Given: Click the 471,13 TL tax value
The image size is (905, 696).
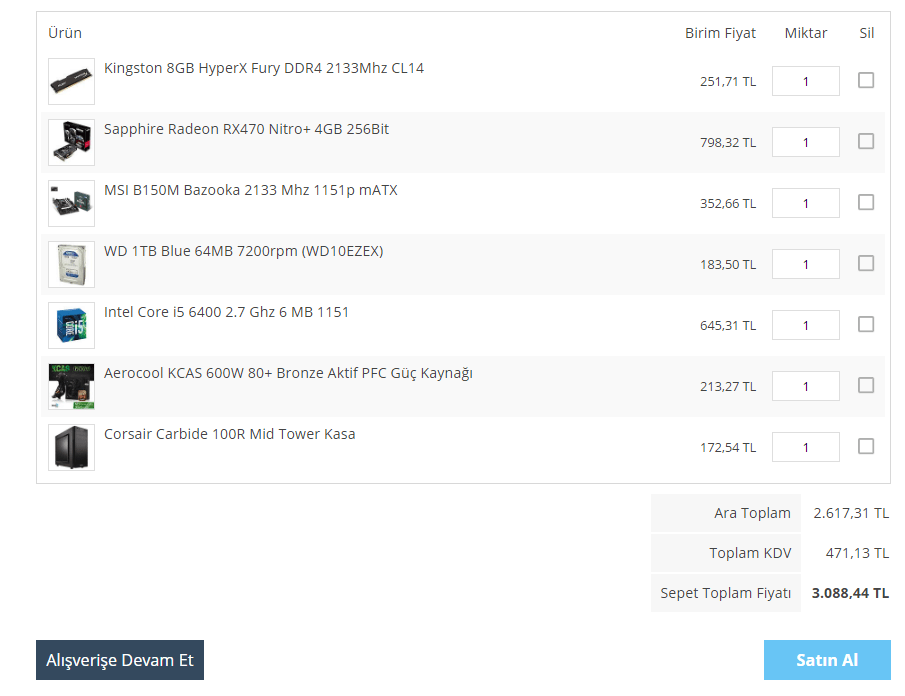Looking at the screenshot, I should (x=857, y=553).
